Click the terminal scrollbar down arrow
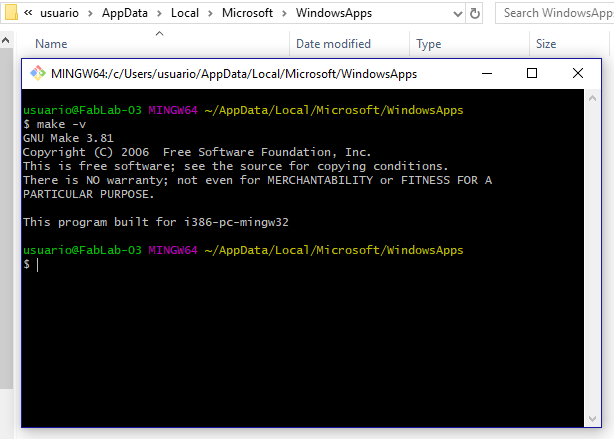Viewport: 614px width, 439px height. coord(592,419)
